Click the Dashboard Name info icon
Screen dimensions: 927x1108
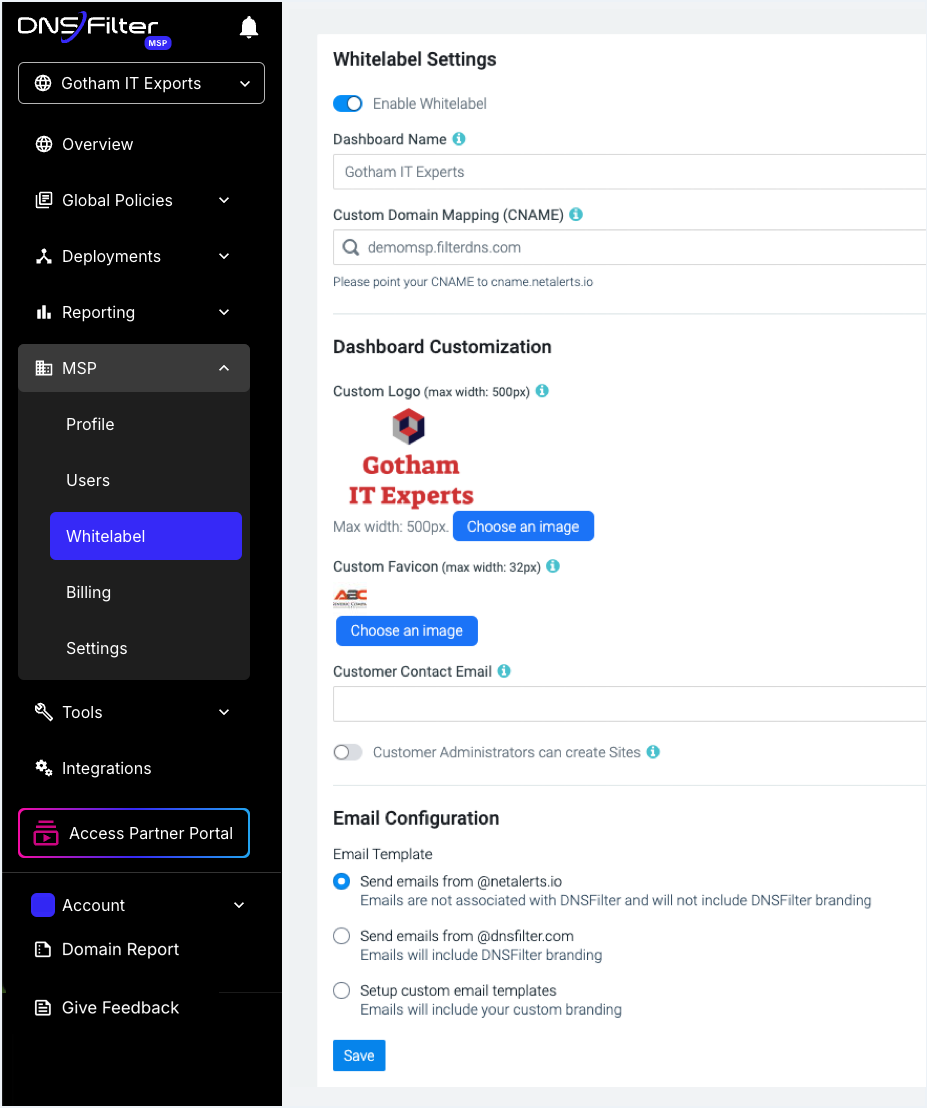click(459, 139)
